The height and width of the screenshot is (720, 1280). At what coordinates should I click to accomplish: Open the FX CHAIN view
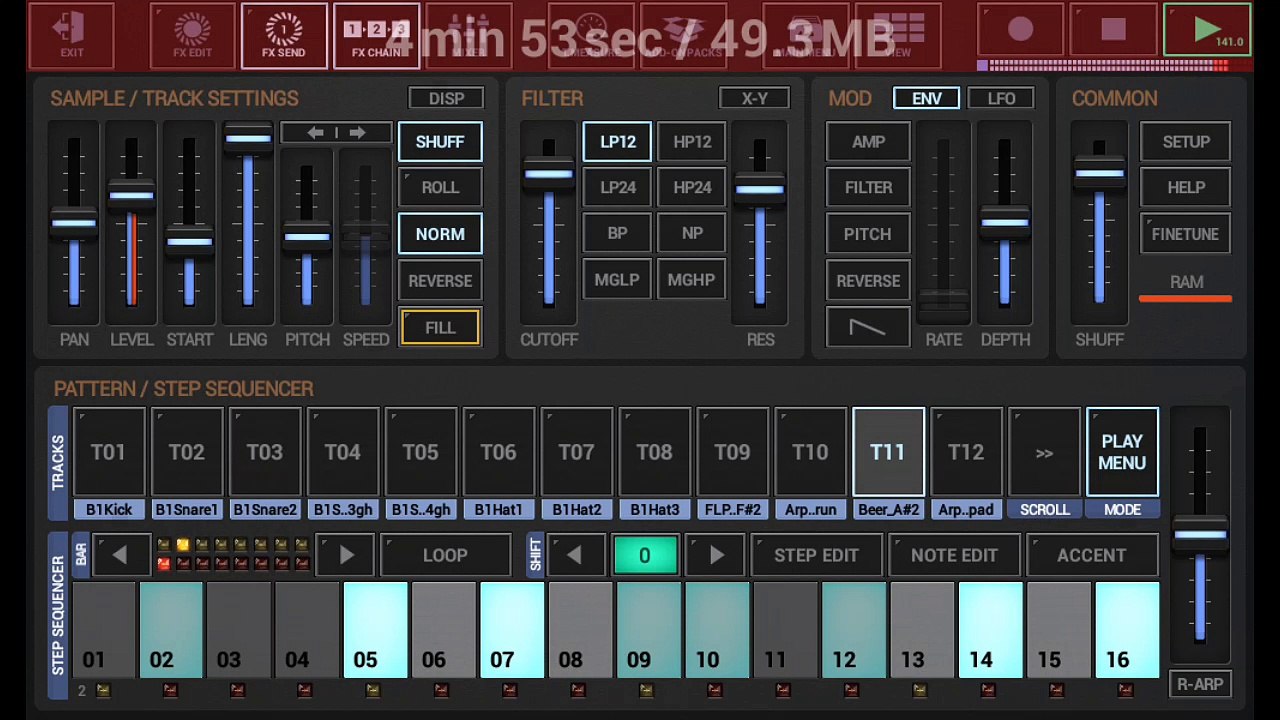[x=376, y=36]
